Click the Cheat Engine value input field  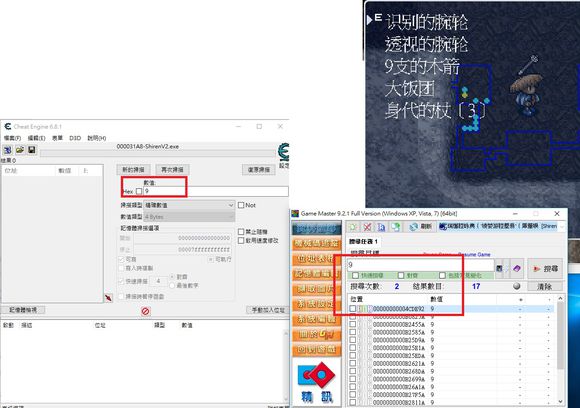(x=216, y=191)
